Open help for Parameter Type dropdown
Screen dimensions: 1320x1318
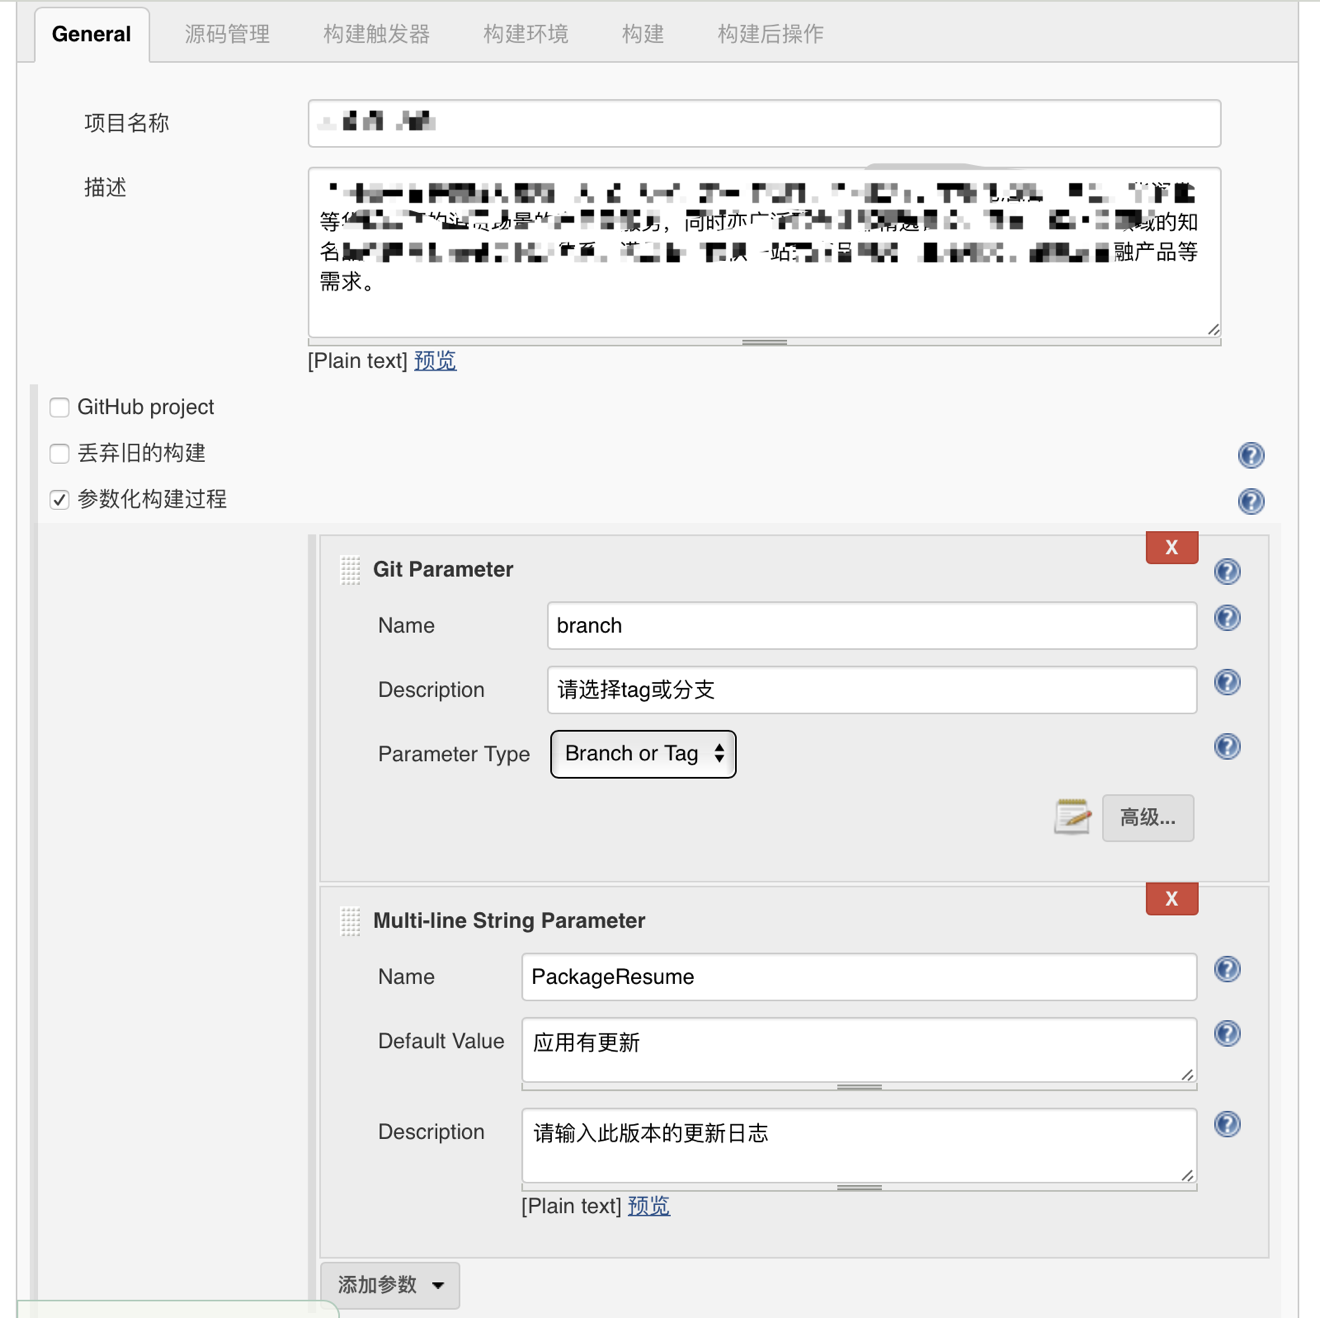point(1227,747)
